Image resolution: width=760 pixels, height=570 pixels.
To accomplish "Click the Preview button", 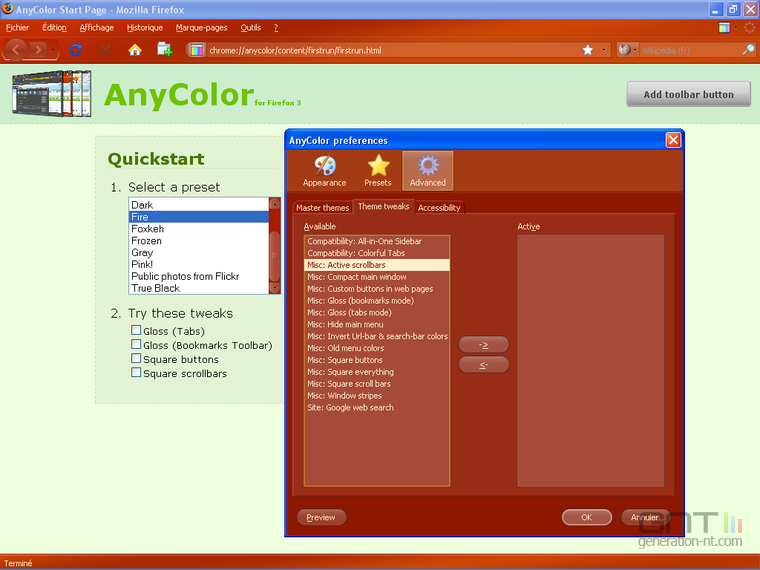I will 321,517.
